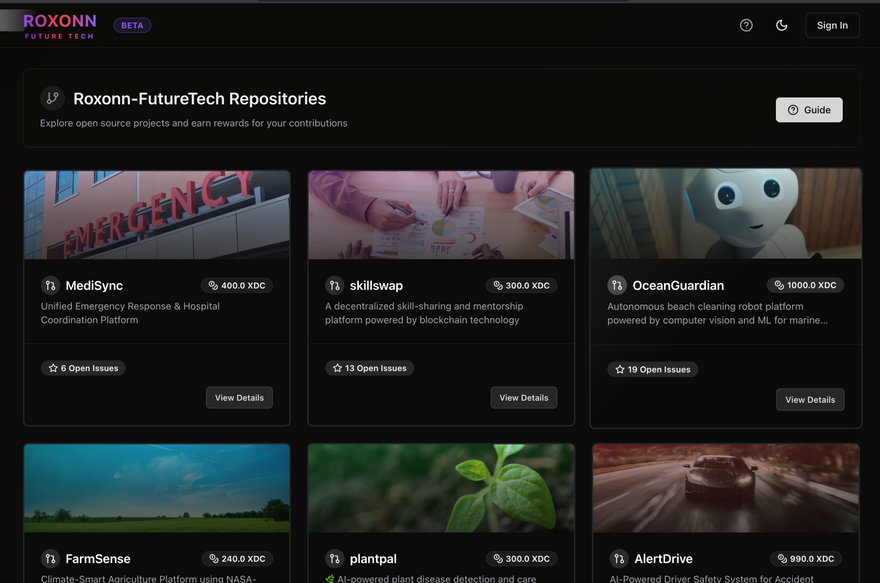The image size is (880, 583).
Task: Click OceanGuardian repository icon
Action: (x=617, y=285)
